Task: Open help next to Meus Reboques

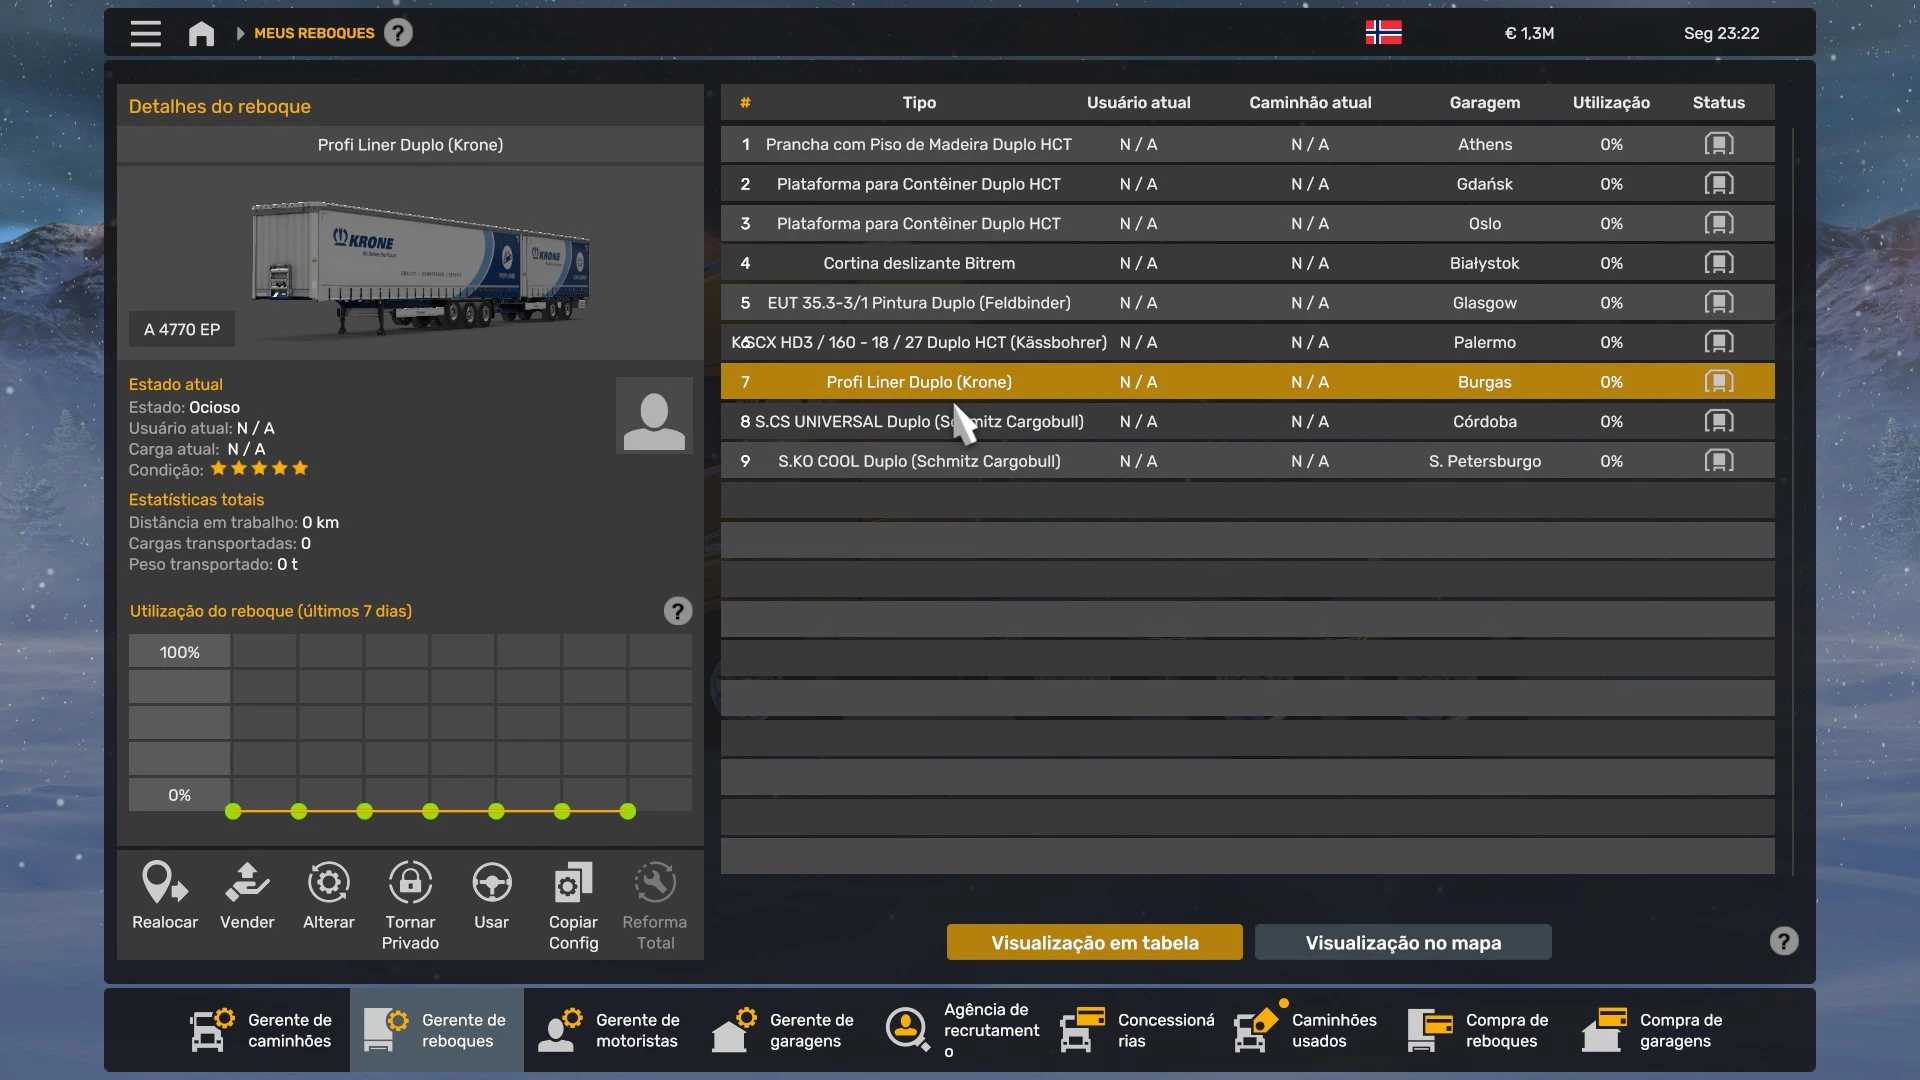Action: (x=398, y=33)
